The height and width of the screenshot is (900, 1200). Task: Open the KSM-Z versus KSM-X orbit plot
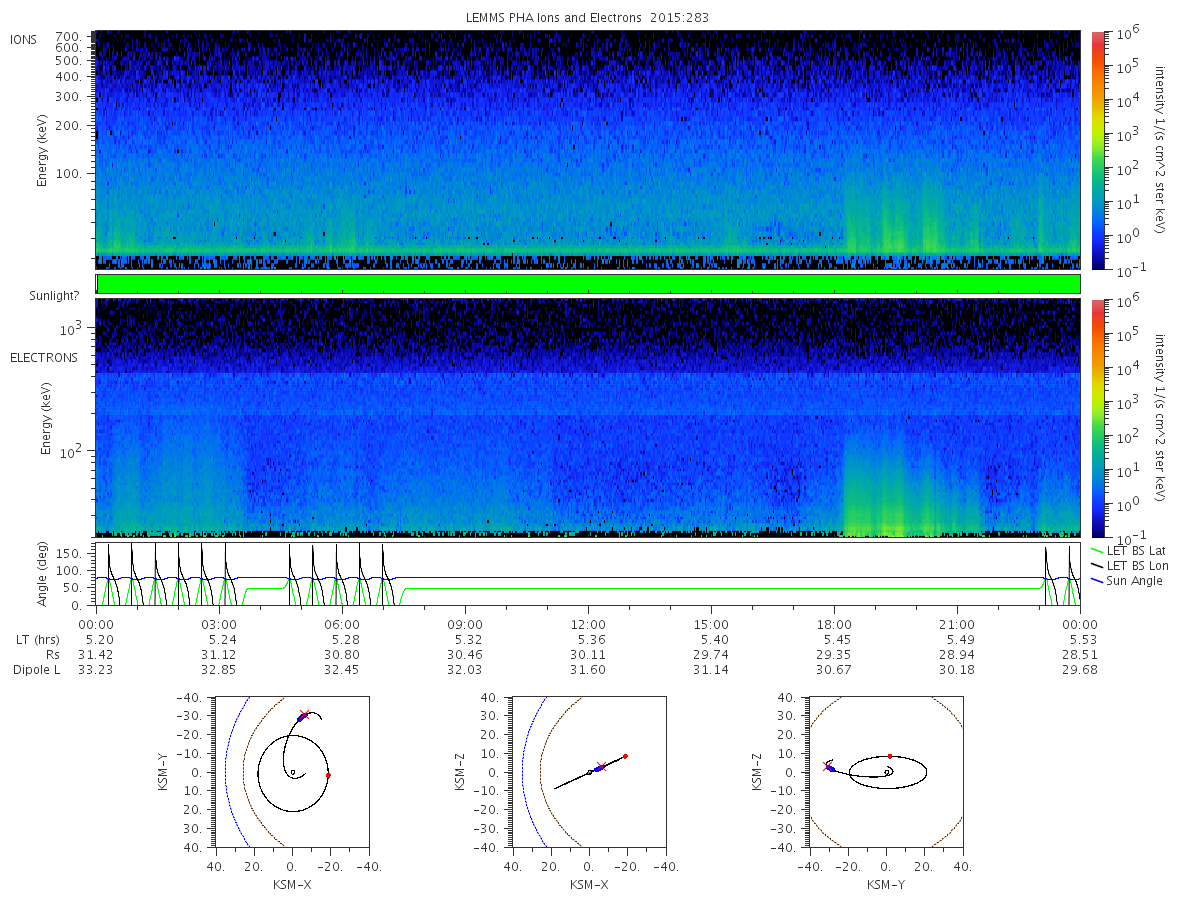coord(588,771)
